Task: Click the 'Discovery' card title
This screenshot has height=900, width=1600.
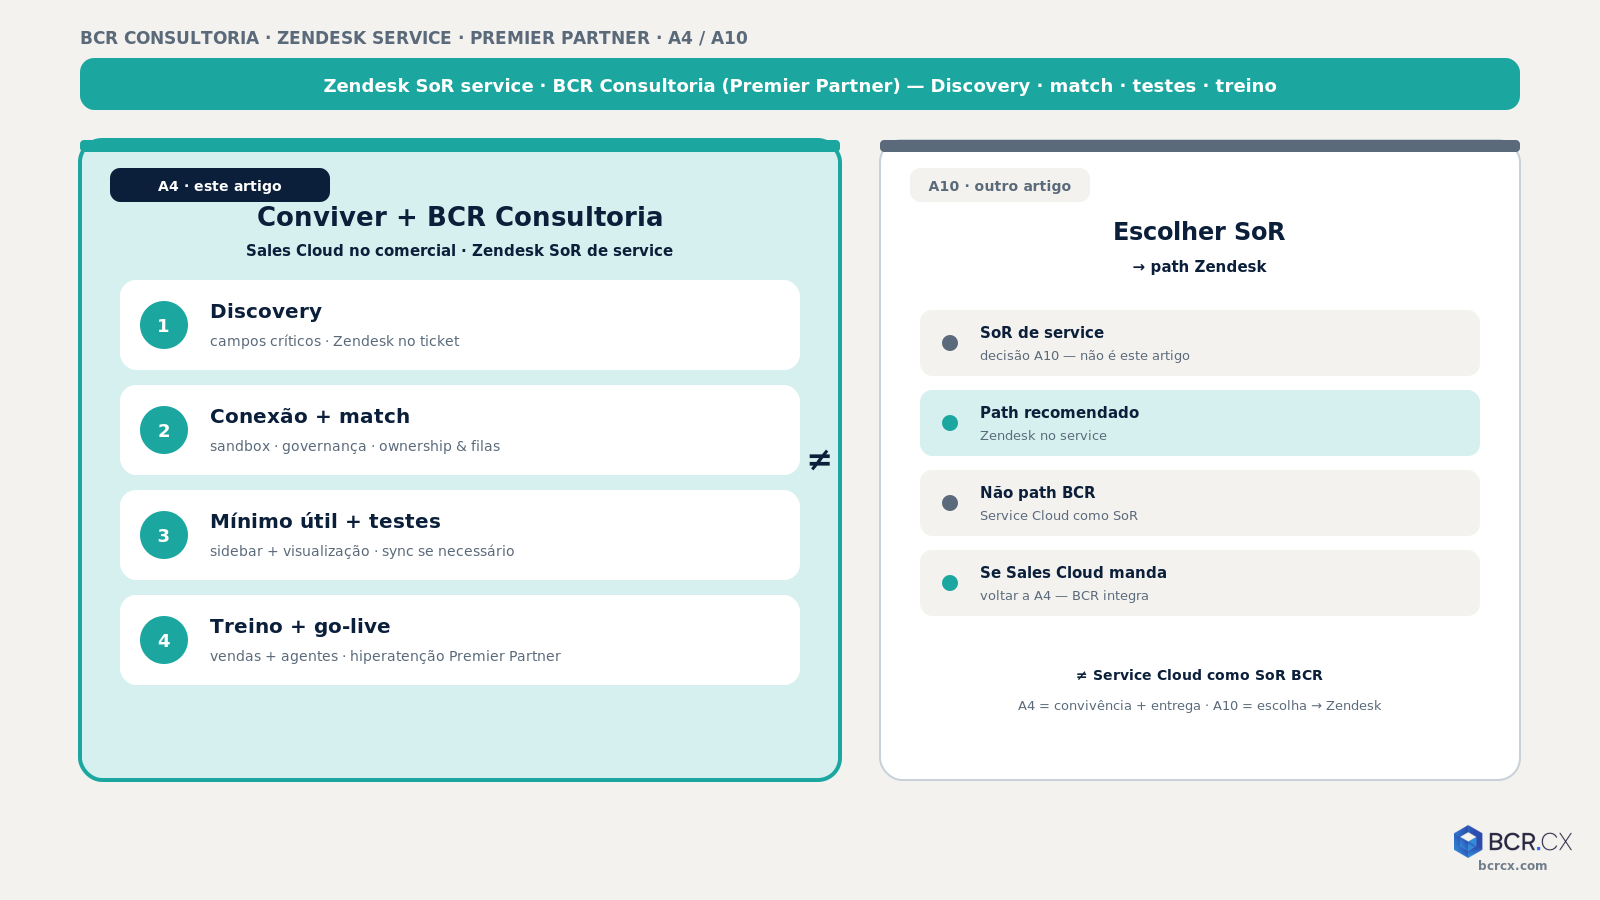Action: [266, 311]
